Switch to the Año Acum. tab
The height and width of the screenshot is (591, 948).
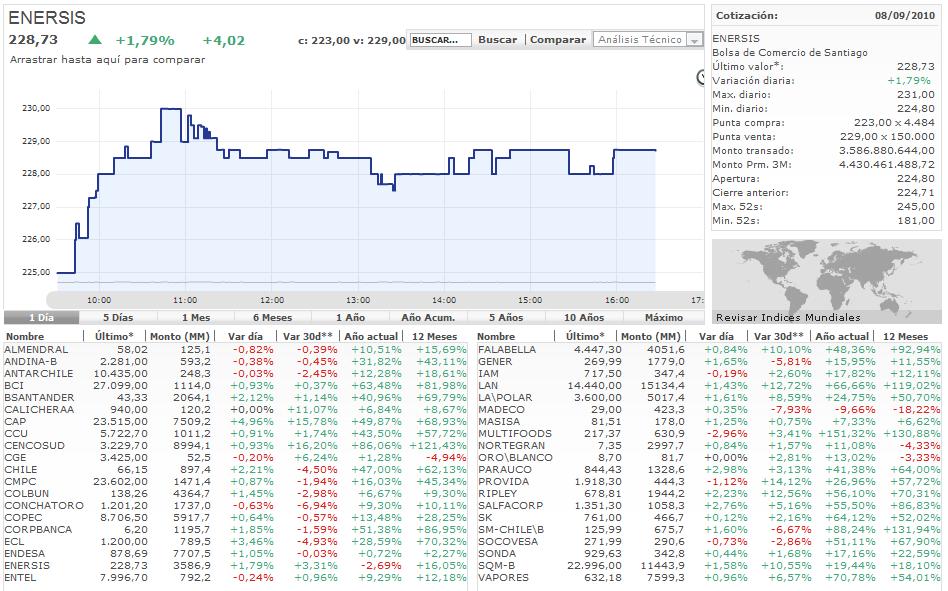[428, 317]
